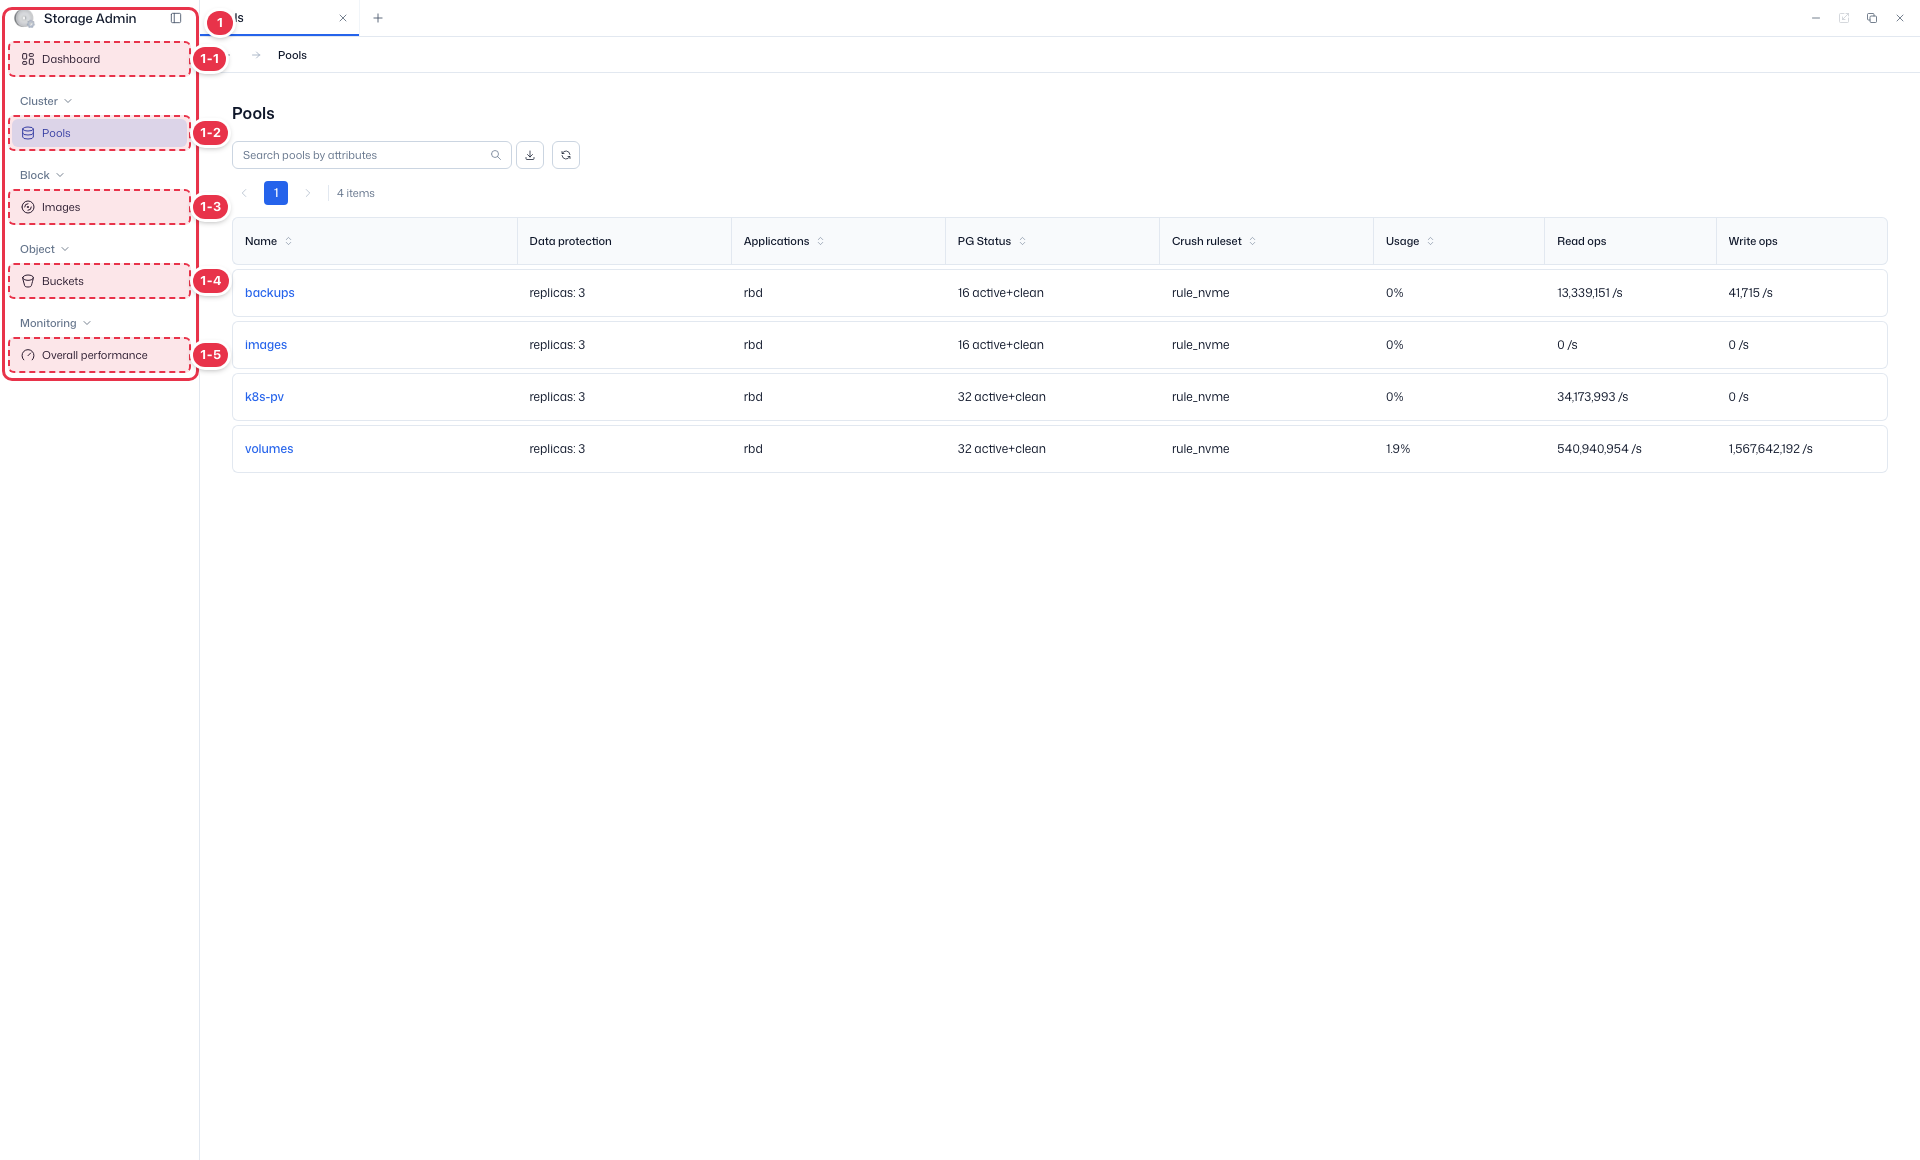Click 540,940,954 /s read ops value
The height and width of the screenshot is (1160, 1920).
pyautogui.click(x=1599, y=449)
